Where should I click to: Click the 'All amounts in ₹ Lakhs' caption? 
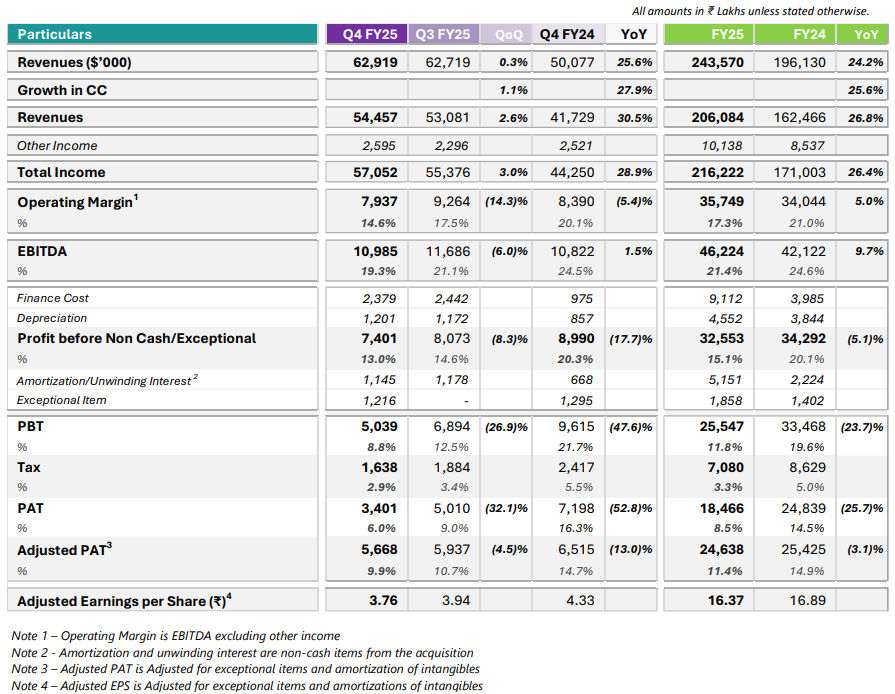point(751,11)
